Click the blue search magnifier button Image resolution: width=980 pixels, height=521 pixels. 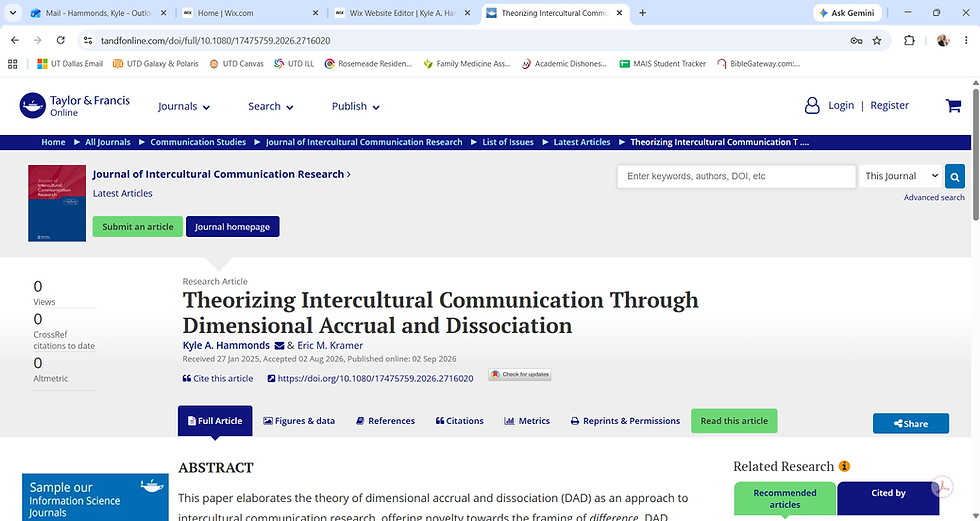[954, 176]
